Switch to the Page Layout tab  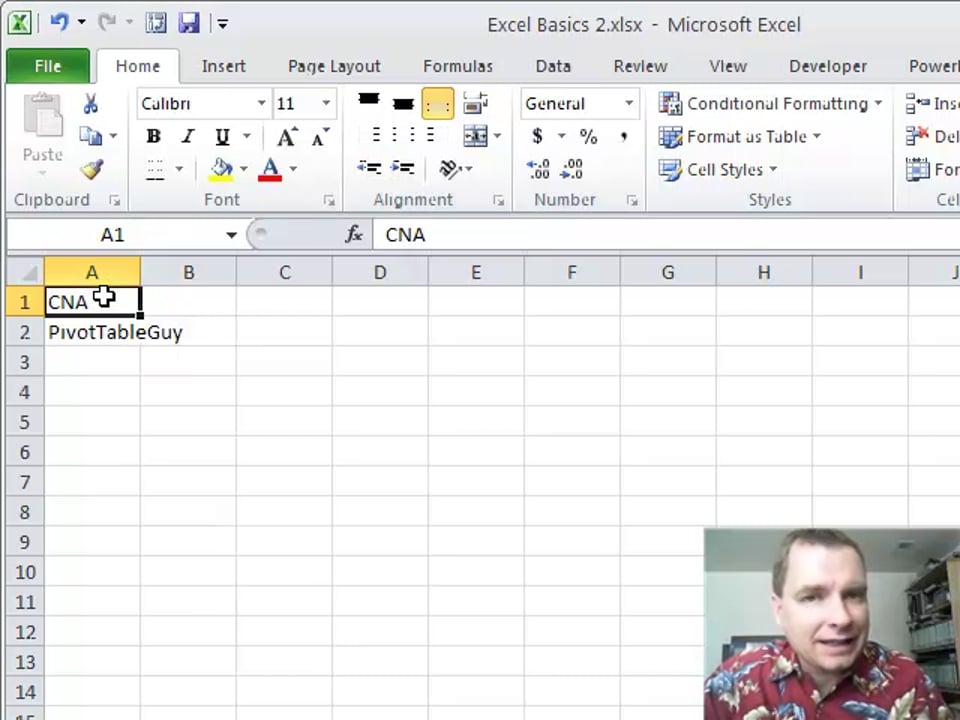334,66
